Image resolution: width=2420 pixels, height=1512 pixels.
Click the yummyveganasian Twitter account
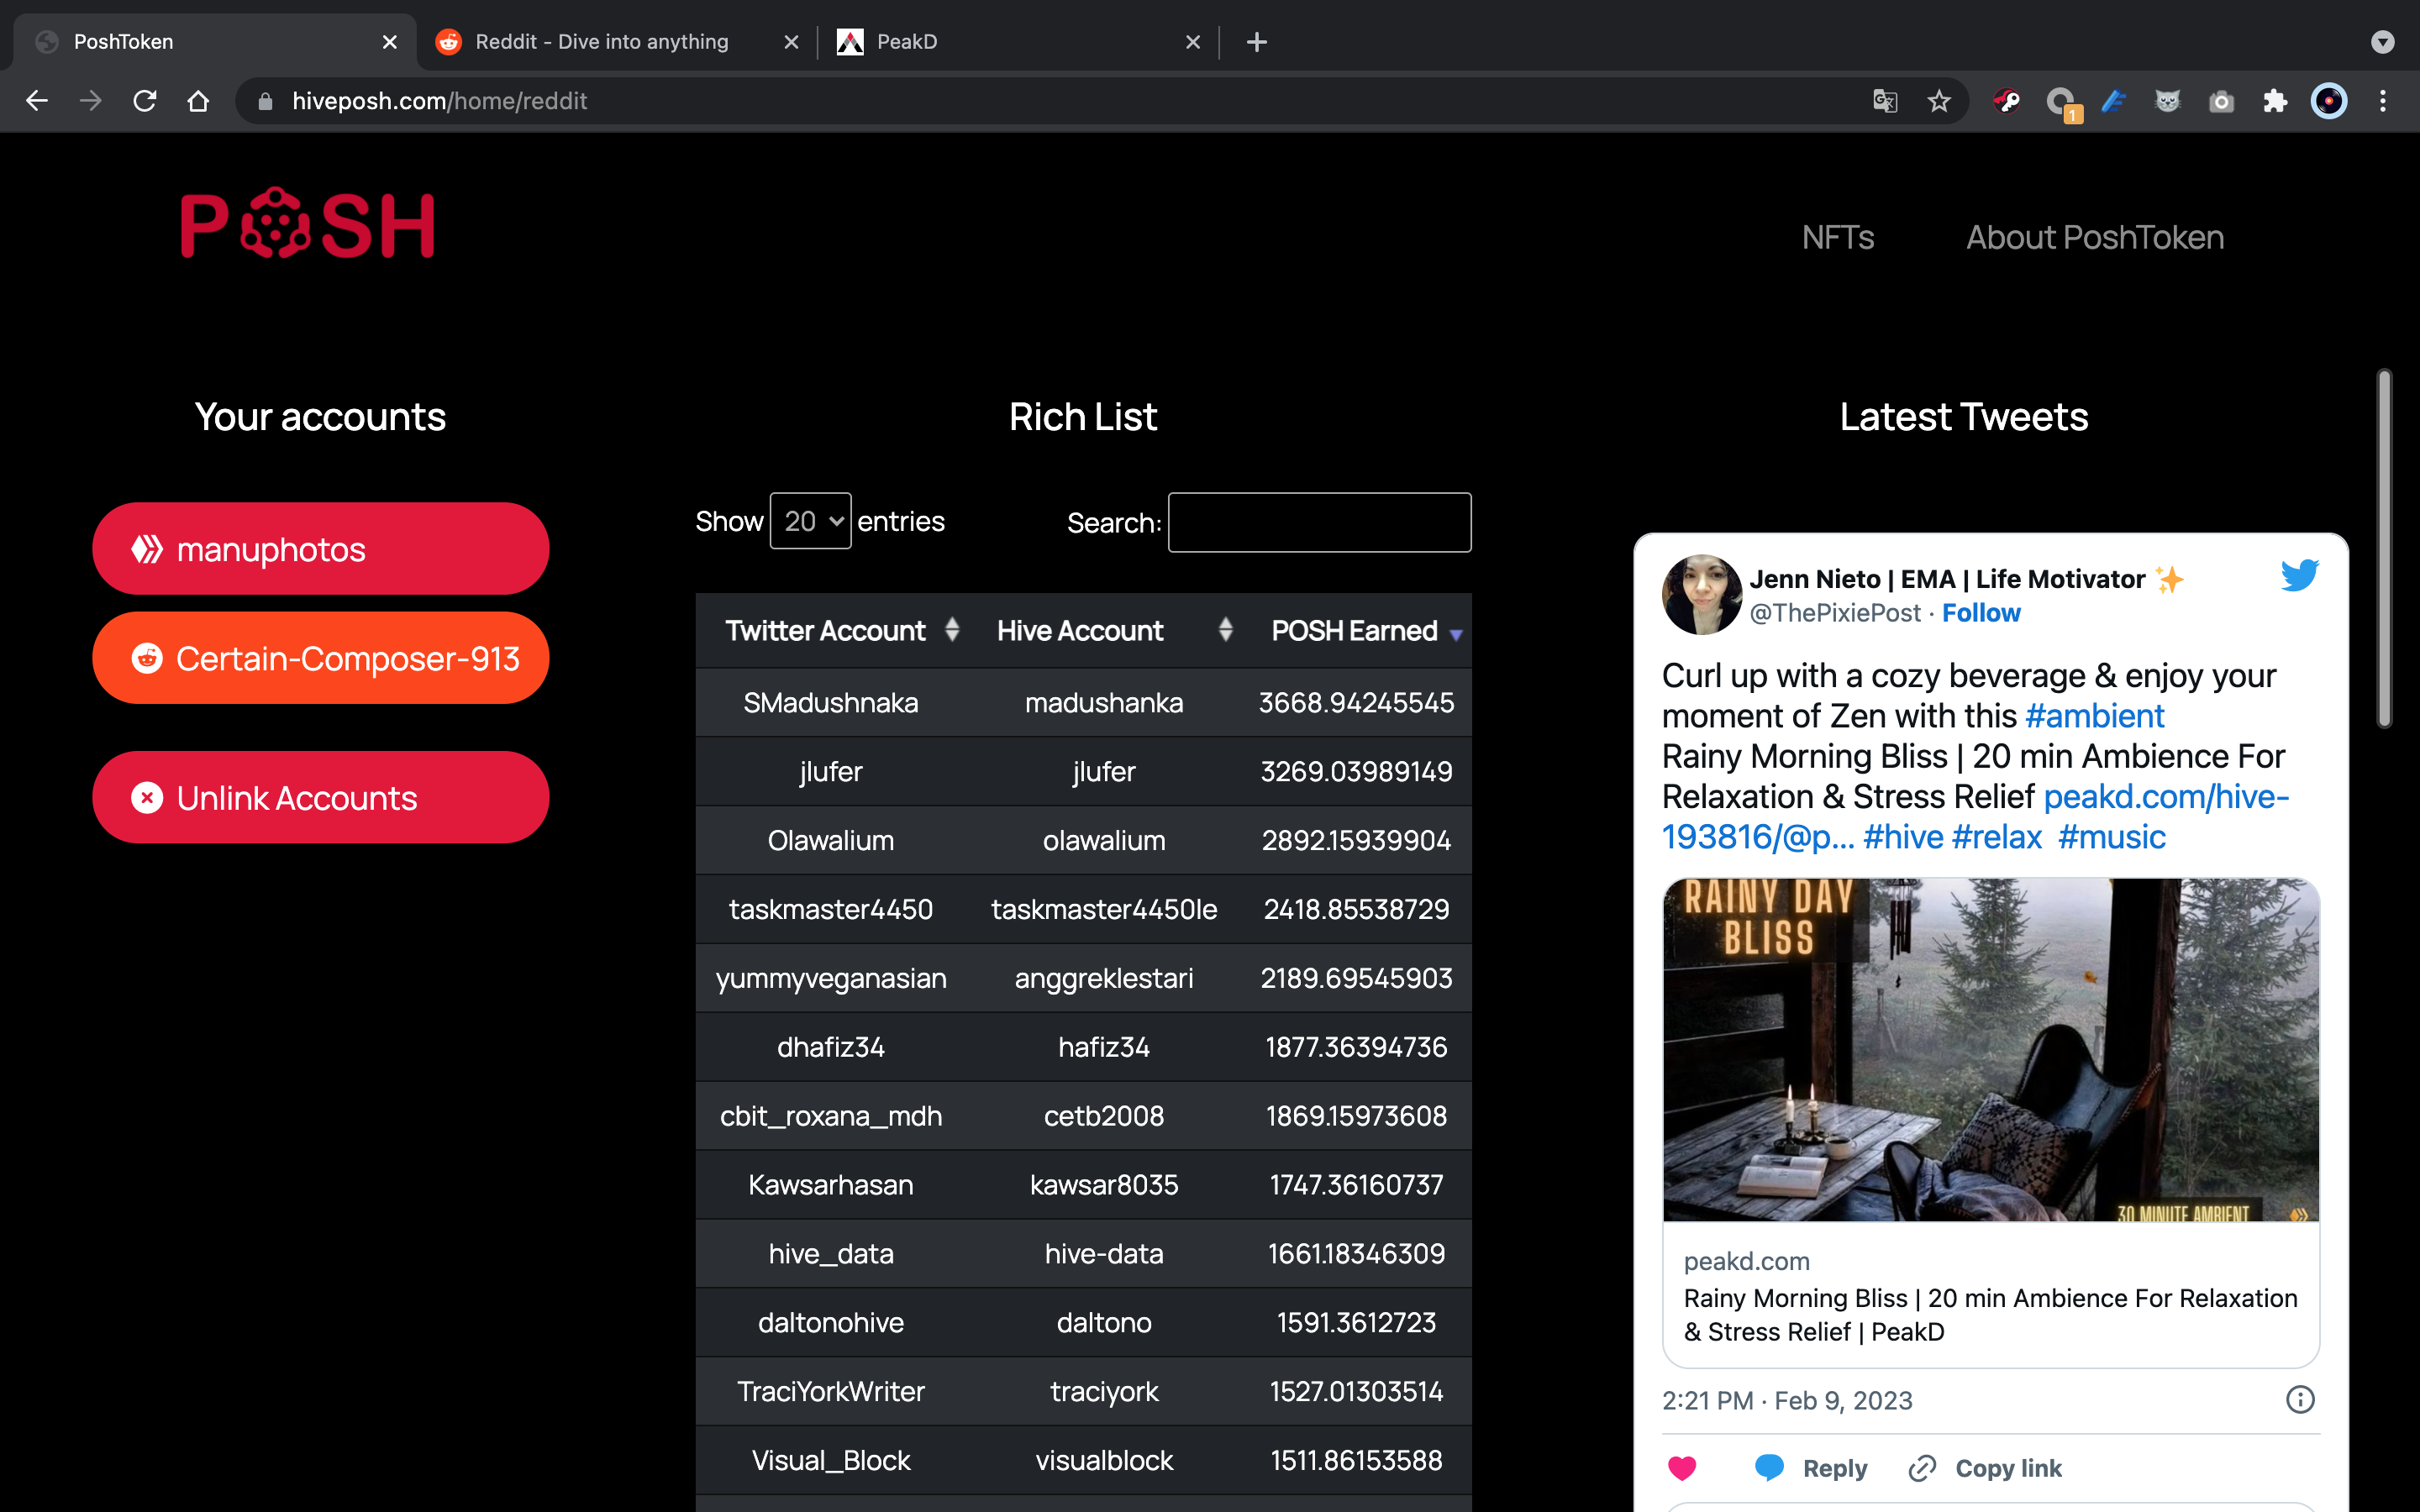(x=830, y=979)
